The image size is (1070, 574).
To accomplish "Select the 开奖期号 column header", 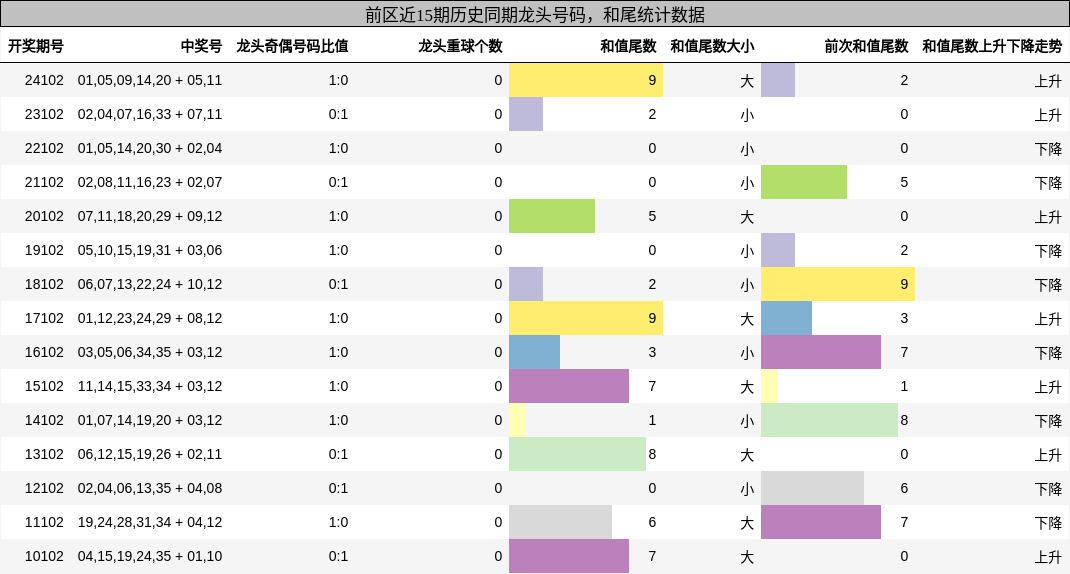I will coord(35,46).
